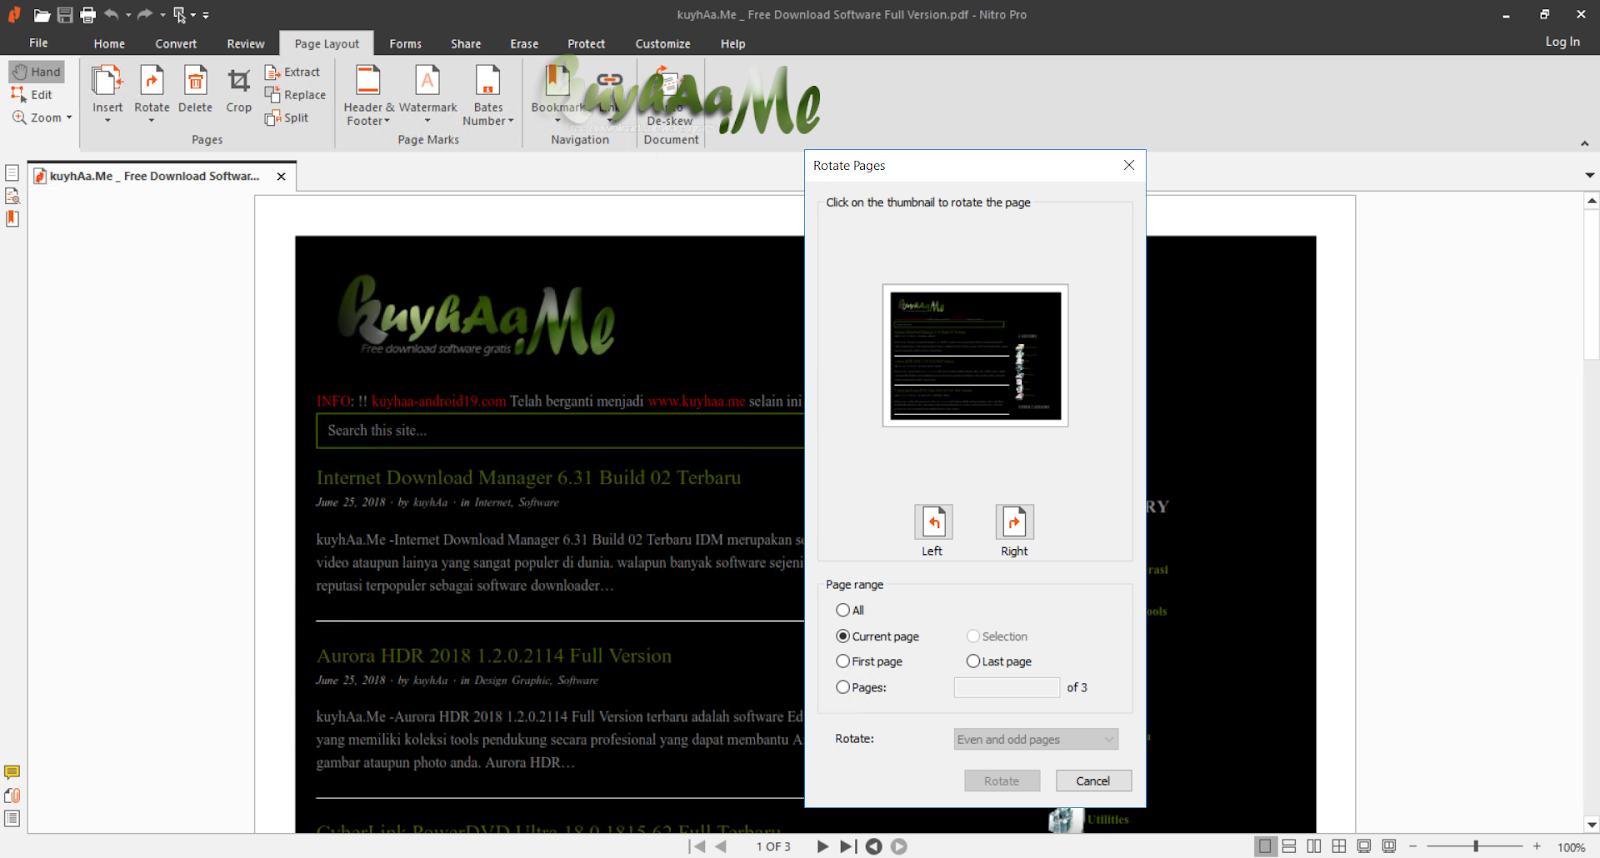This screenshot has width=1600, height=858.
Task: Go to next page arrow
Action: click(822, 846)
